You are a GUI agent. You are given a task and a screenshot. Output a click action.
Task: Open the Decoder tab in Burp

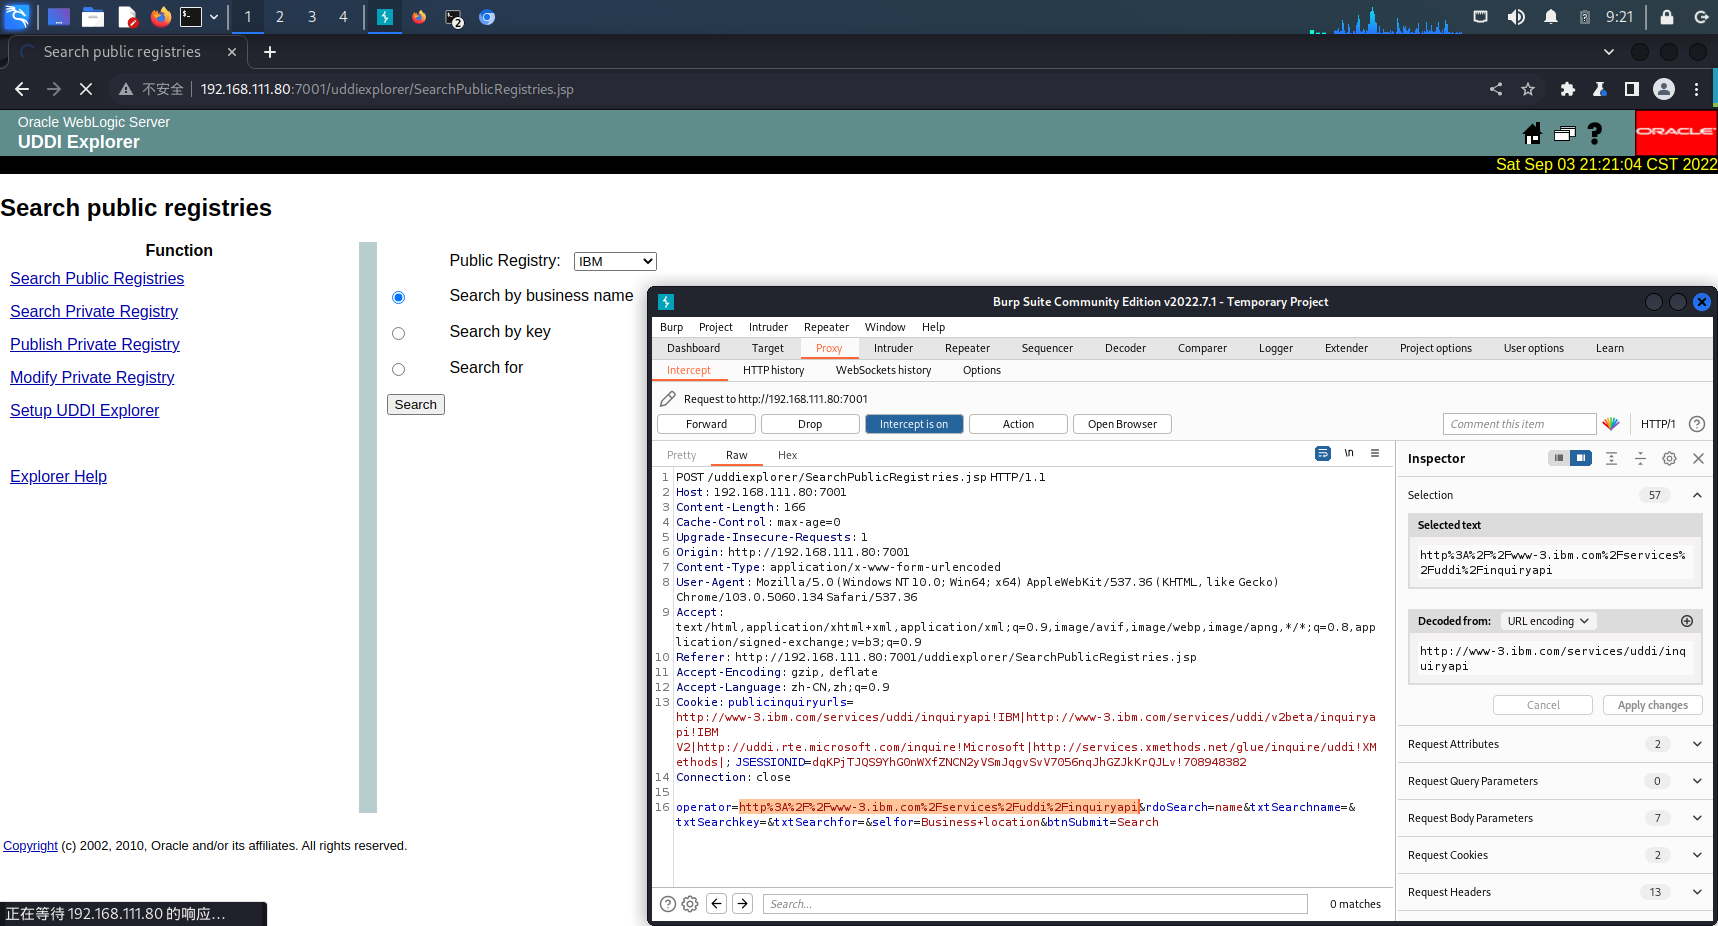pos(1125,348)
